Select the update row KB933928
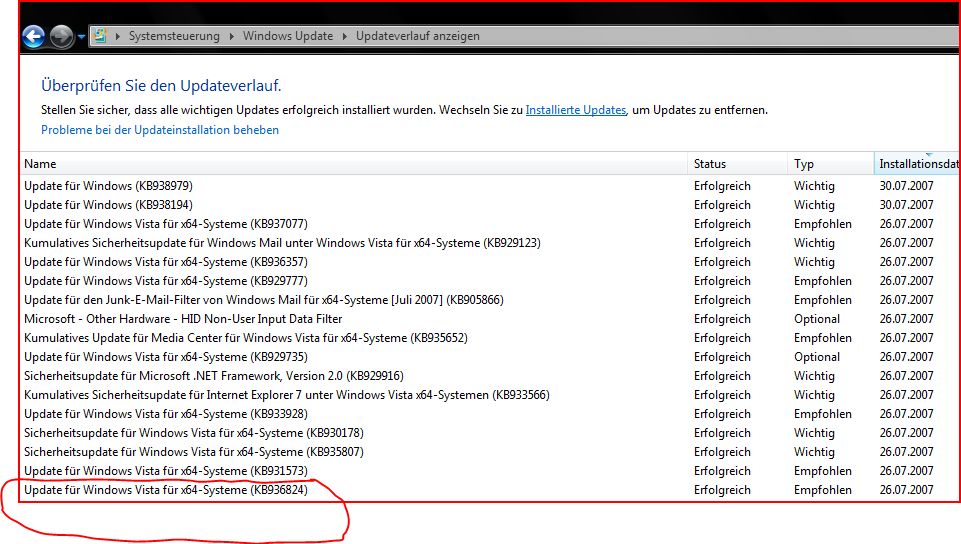Screen dimensions: 961x544 tap(489, 414)
